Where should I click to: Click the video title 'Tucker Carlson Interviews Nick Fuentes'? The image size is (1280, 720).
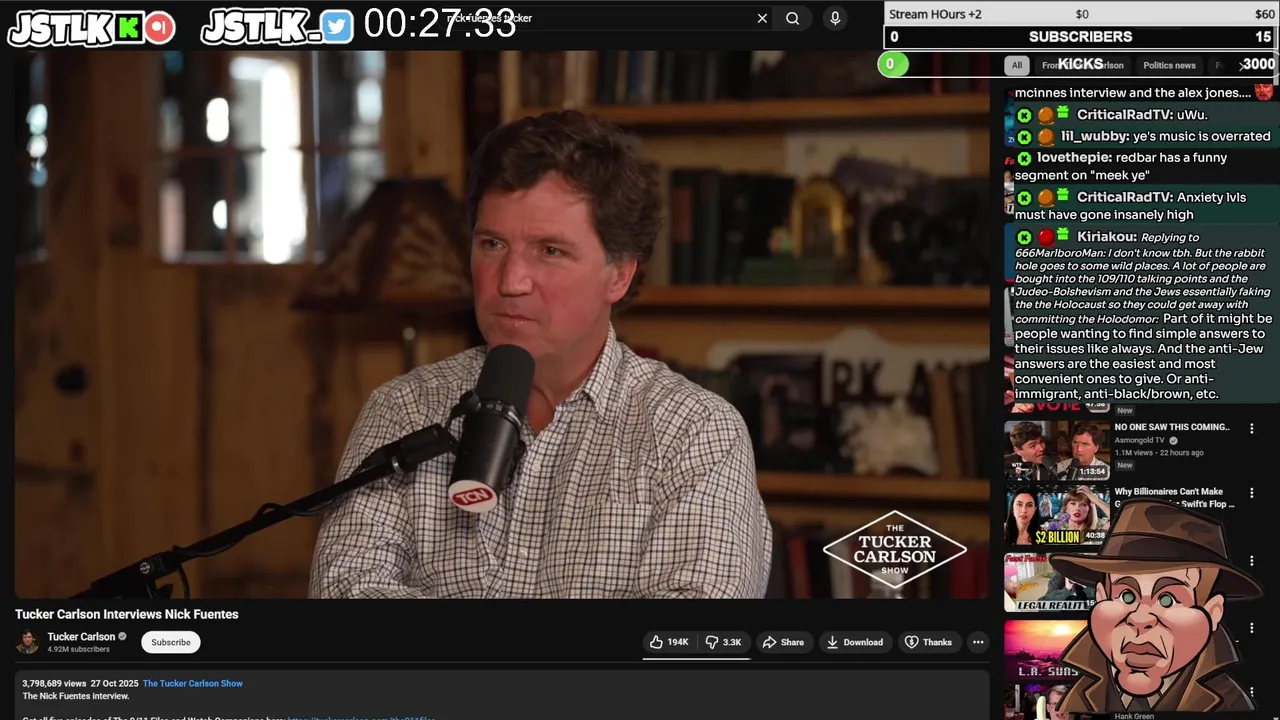click(127, 614)
